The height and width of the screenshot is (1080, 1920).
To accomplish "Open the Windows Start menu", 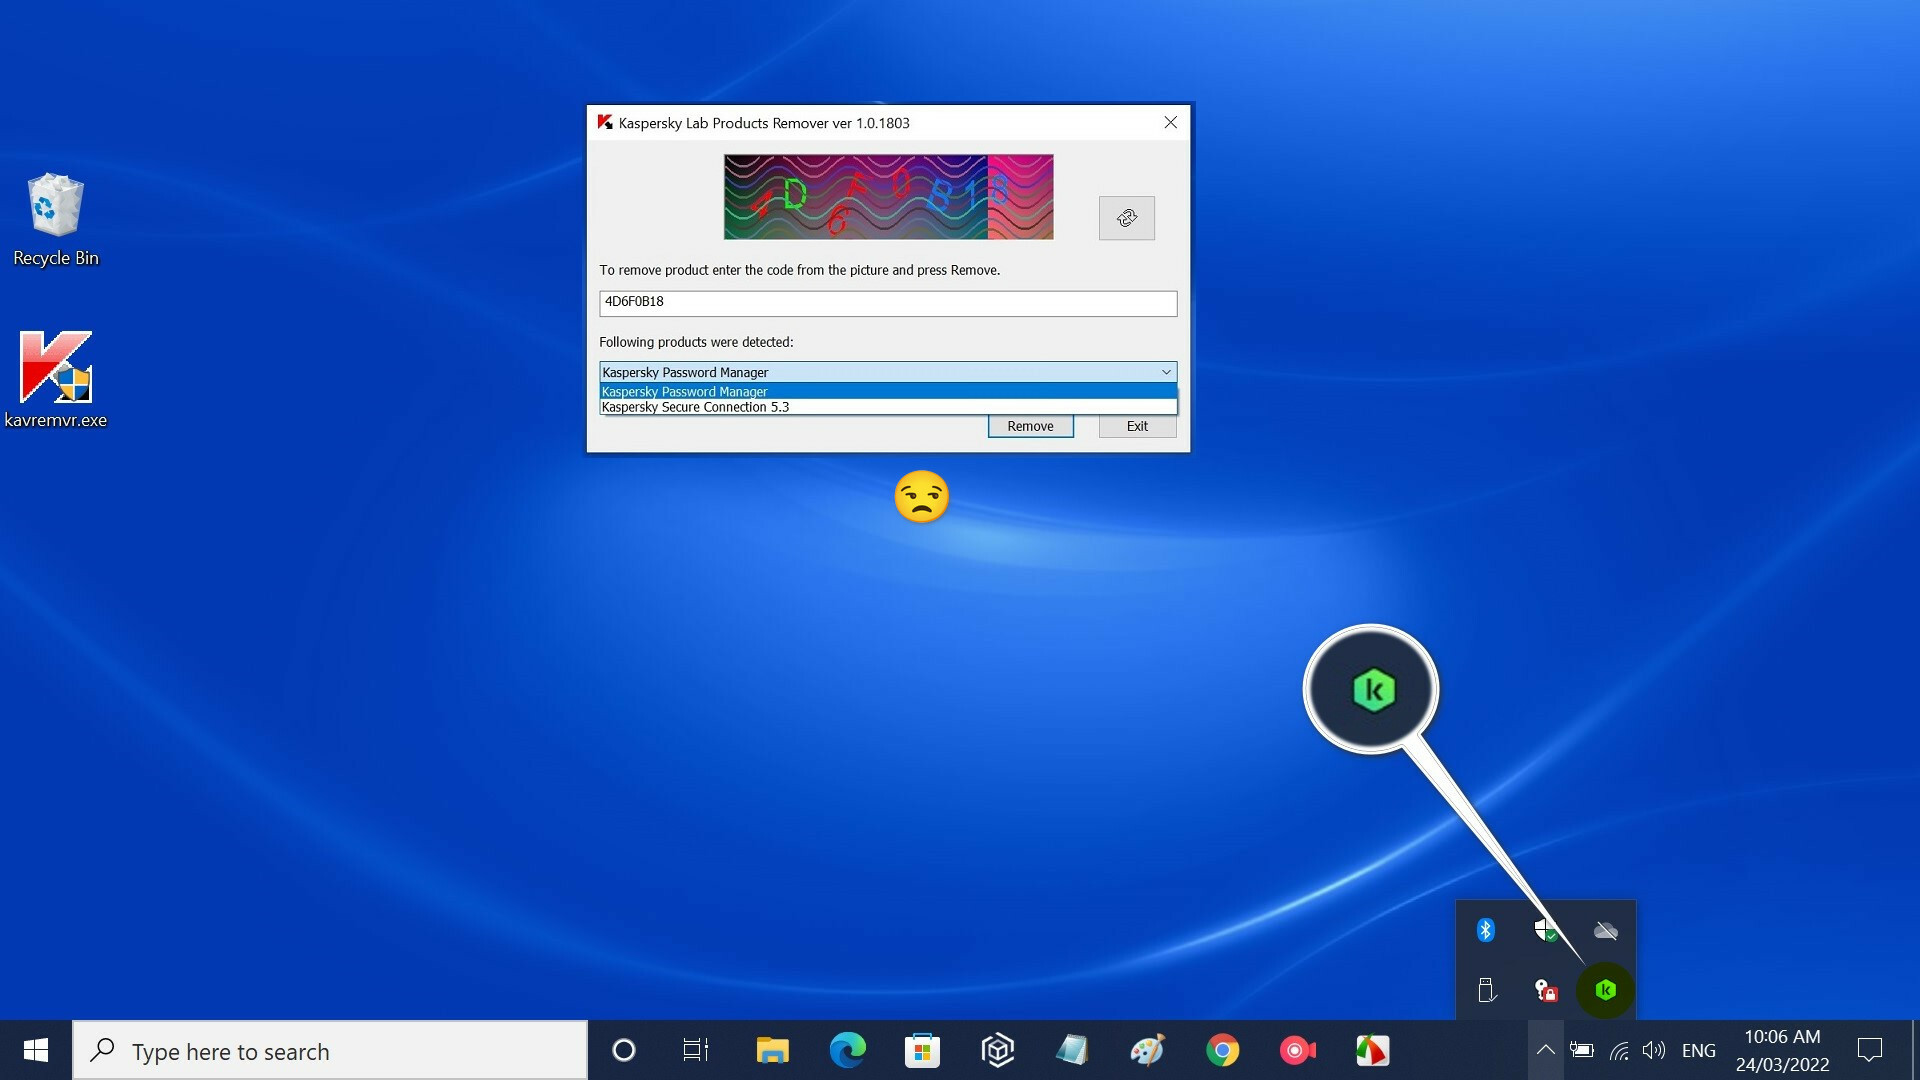I will tap(36, 1050).
